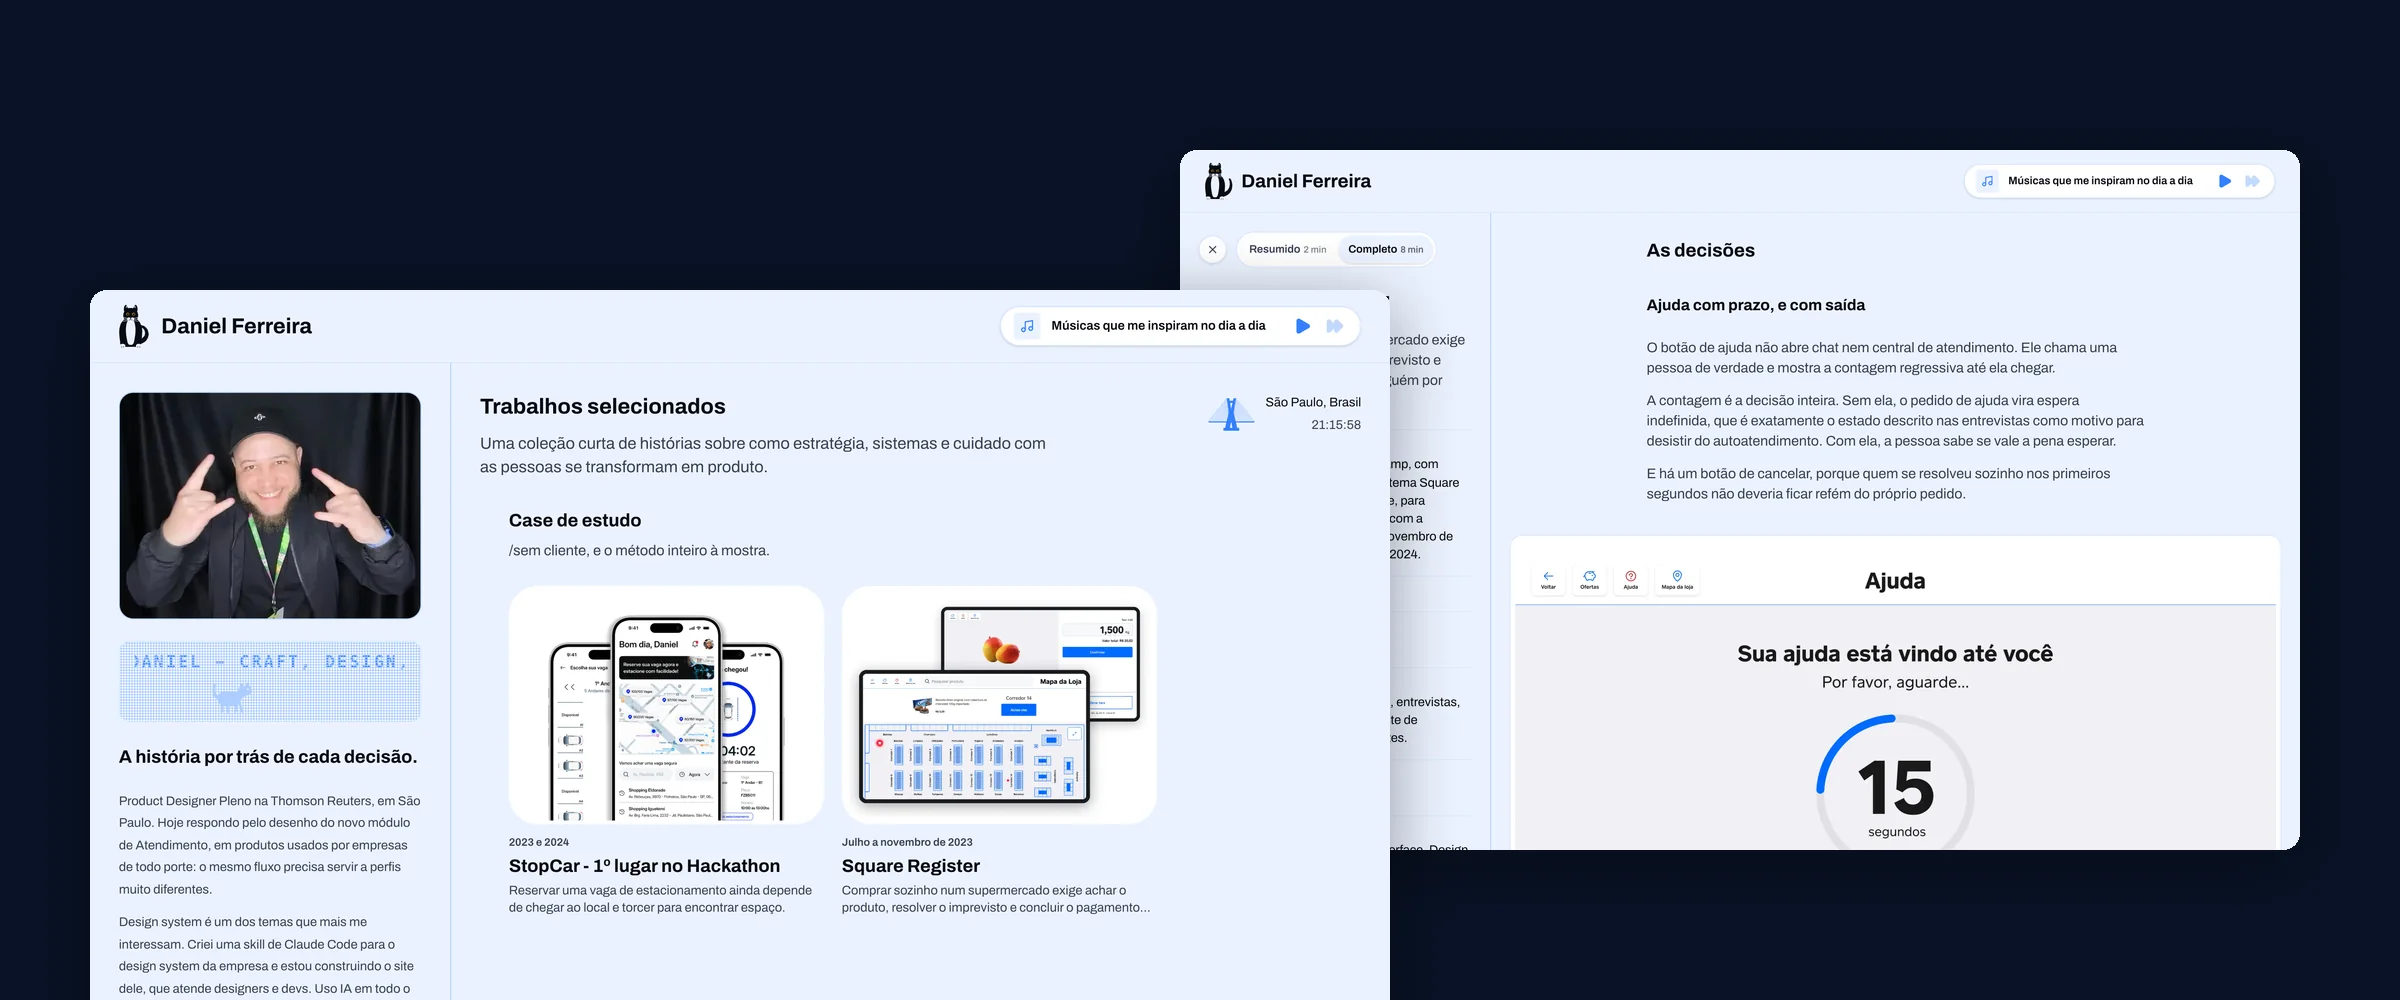This screenshot has width=2400, height=1000.
Task: Close the reading panel with X button
Action: click(x=1212, y=249)
